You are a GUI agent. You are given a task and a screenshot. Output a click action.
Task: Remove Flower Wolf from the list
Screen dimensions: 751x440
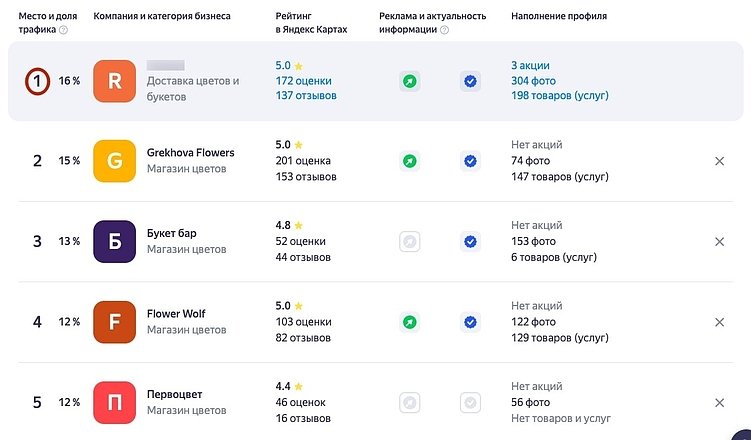pos(719,322)
